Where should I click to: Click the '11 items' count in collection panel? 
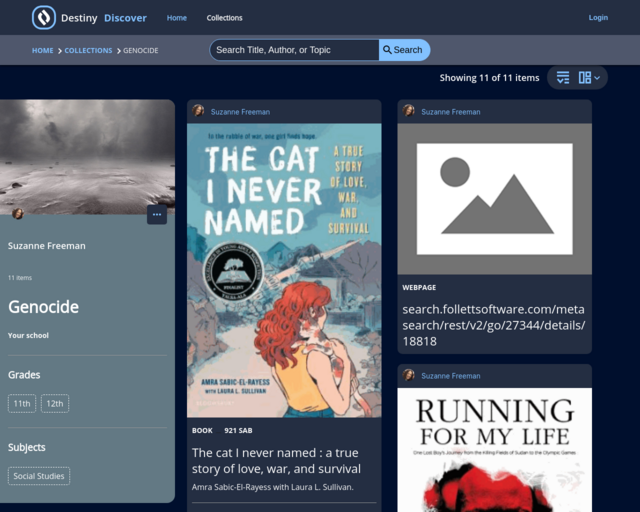(x=20, y=278)
